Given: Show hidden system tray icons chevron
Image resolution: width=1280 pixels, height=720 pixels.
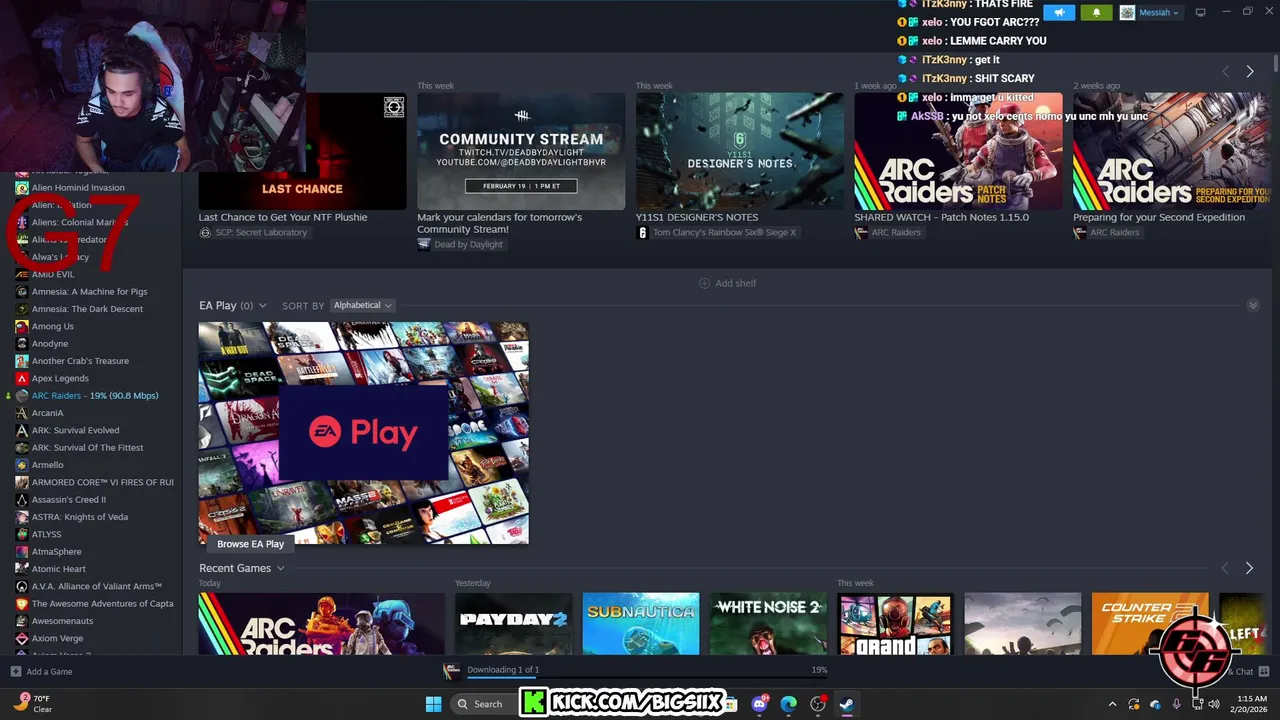Looking at the screenshot, I should 1112,704.
